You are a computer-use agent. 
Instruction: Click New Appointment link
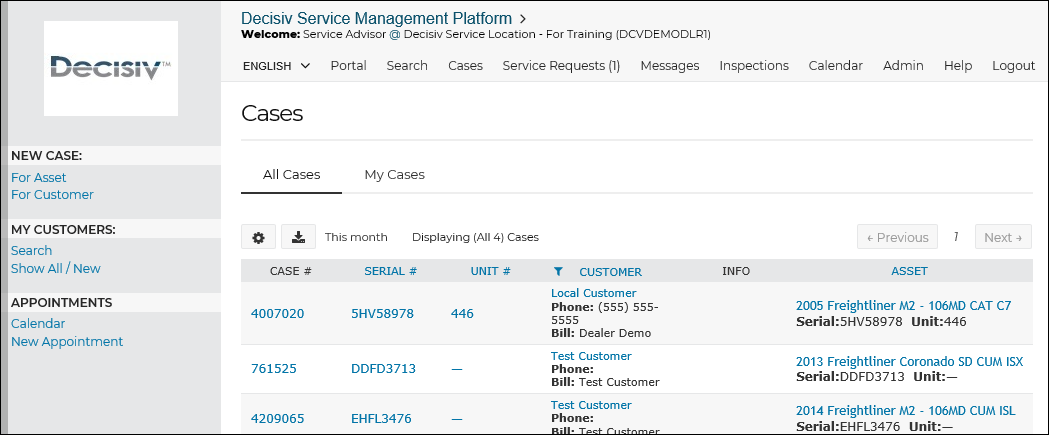67,341
